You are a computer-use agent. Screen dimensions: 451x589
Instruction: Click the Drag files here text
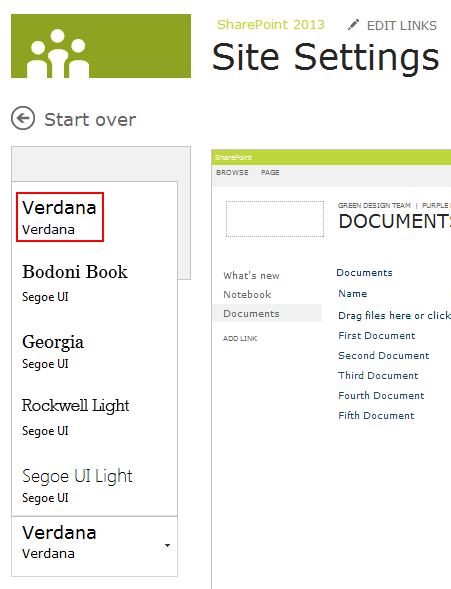[x=394, y=316]
